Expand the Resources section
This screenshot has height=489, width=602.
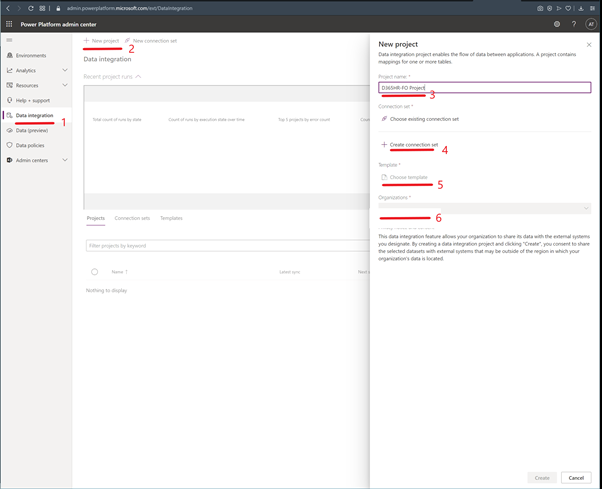click(65, 85)
